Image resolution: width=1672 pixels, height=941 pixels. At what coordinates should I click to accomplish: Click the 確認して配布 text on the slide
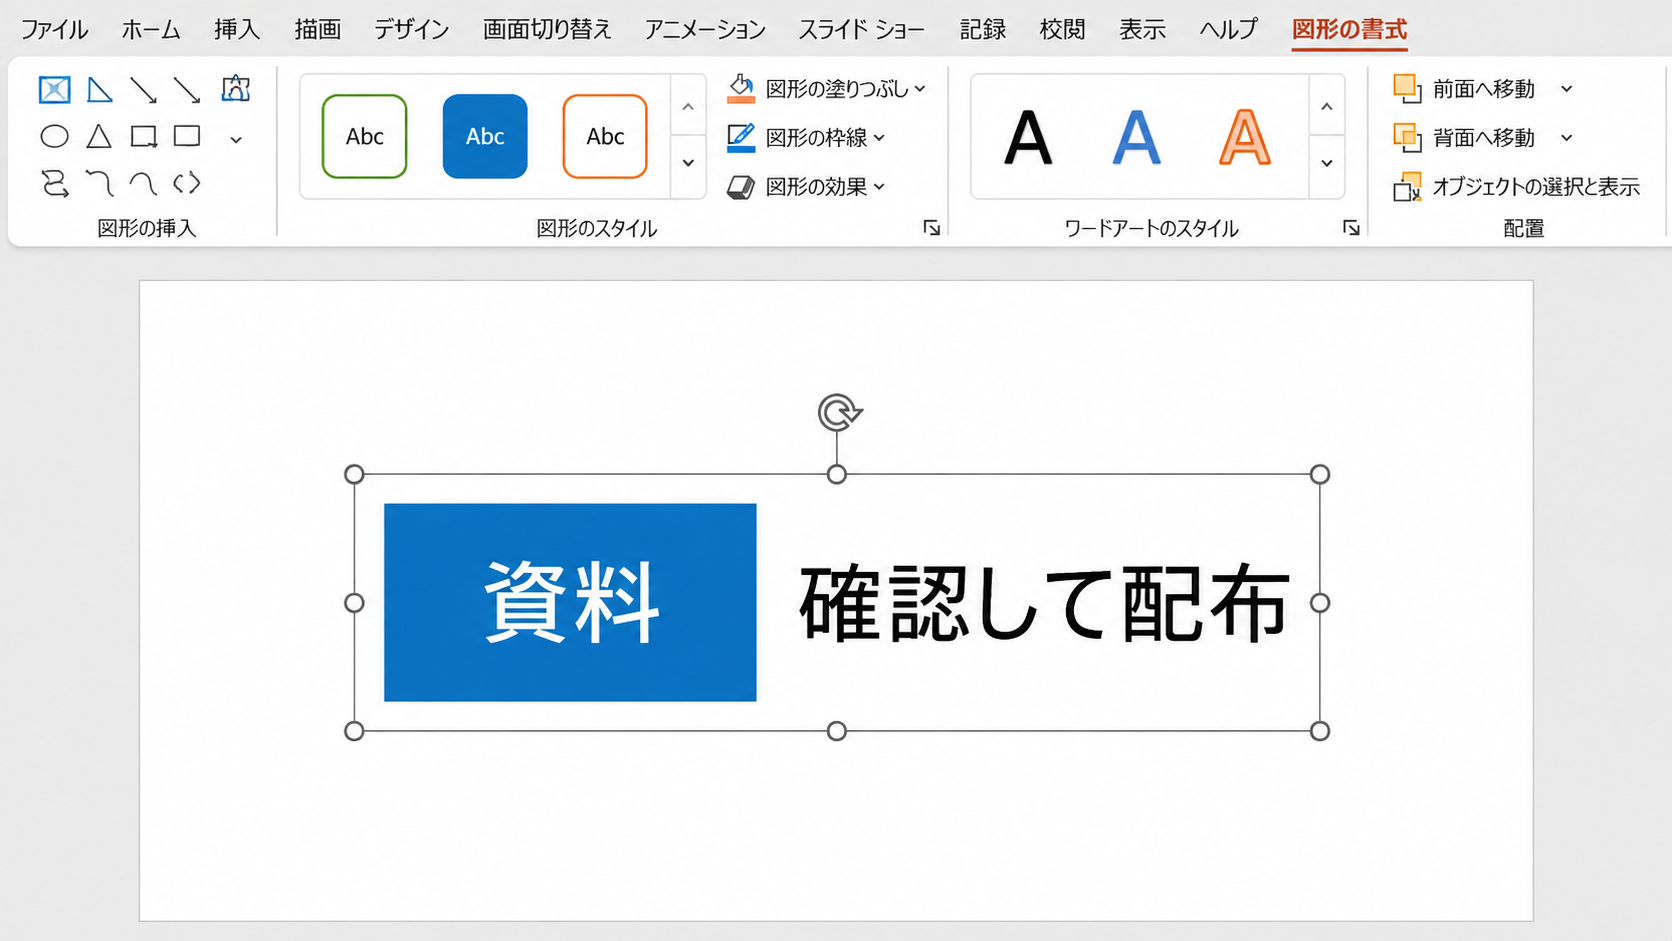[x=1044, y=603]
